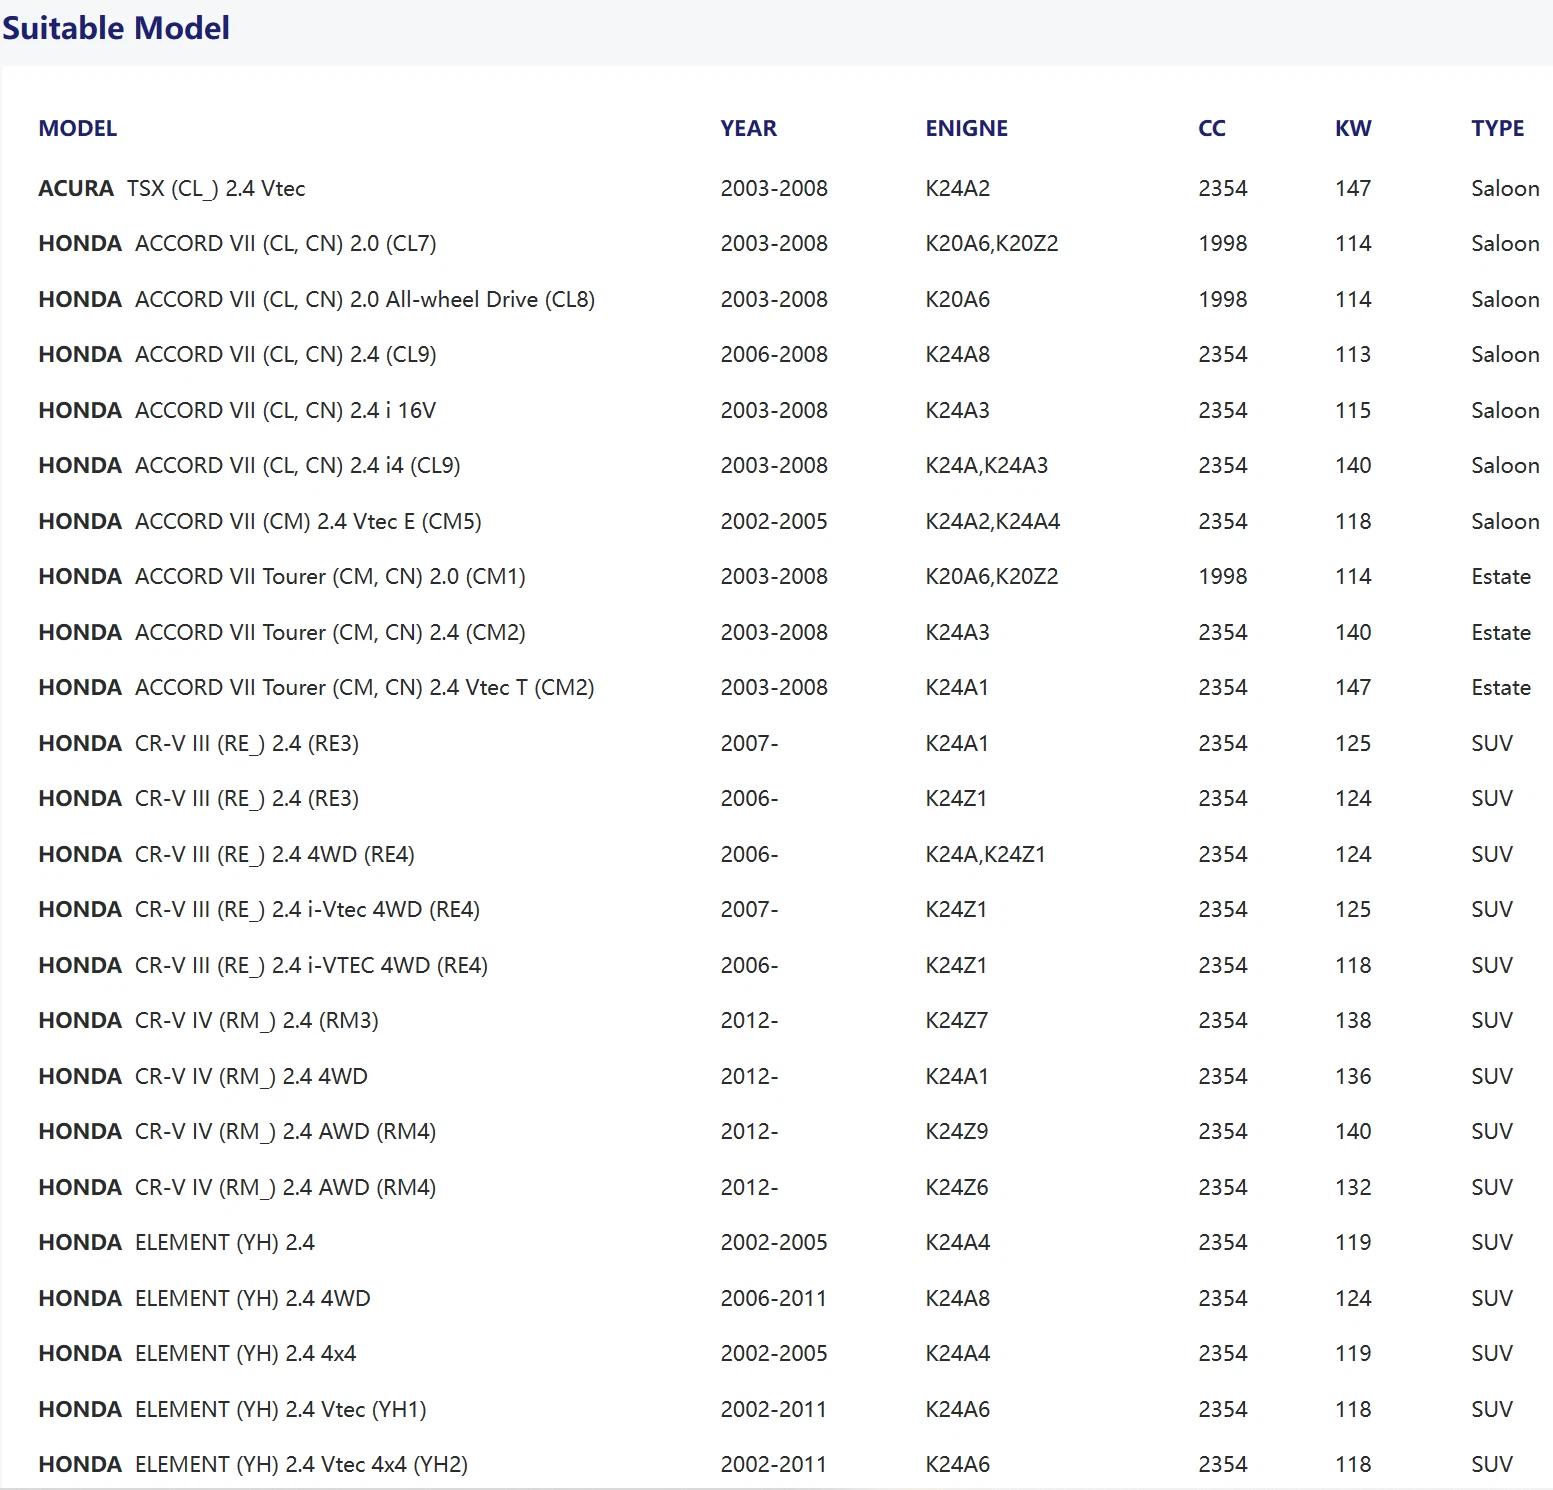
Task: Click the KW value '115'
Action: click(1353, 410)
